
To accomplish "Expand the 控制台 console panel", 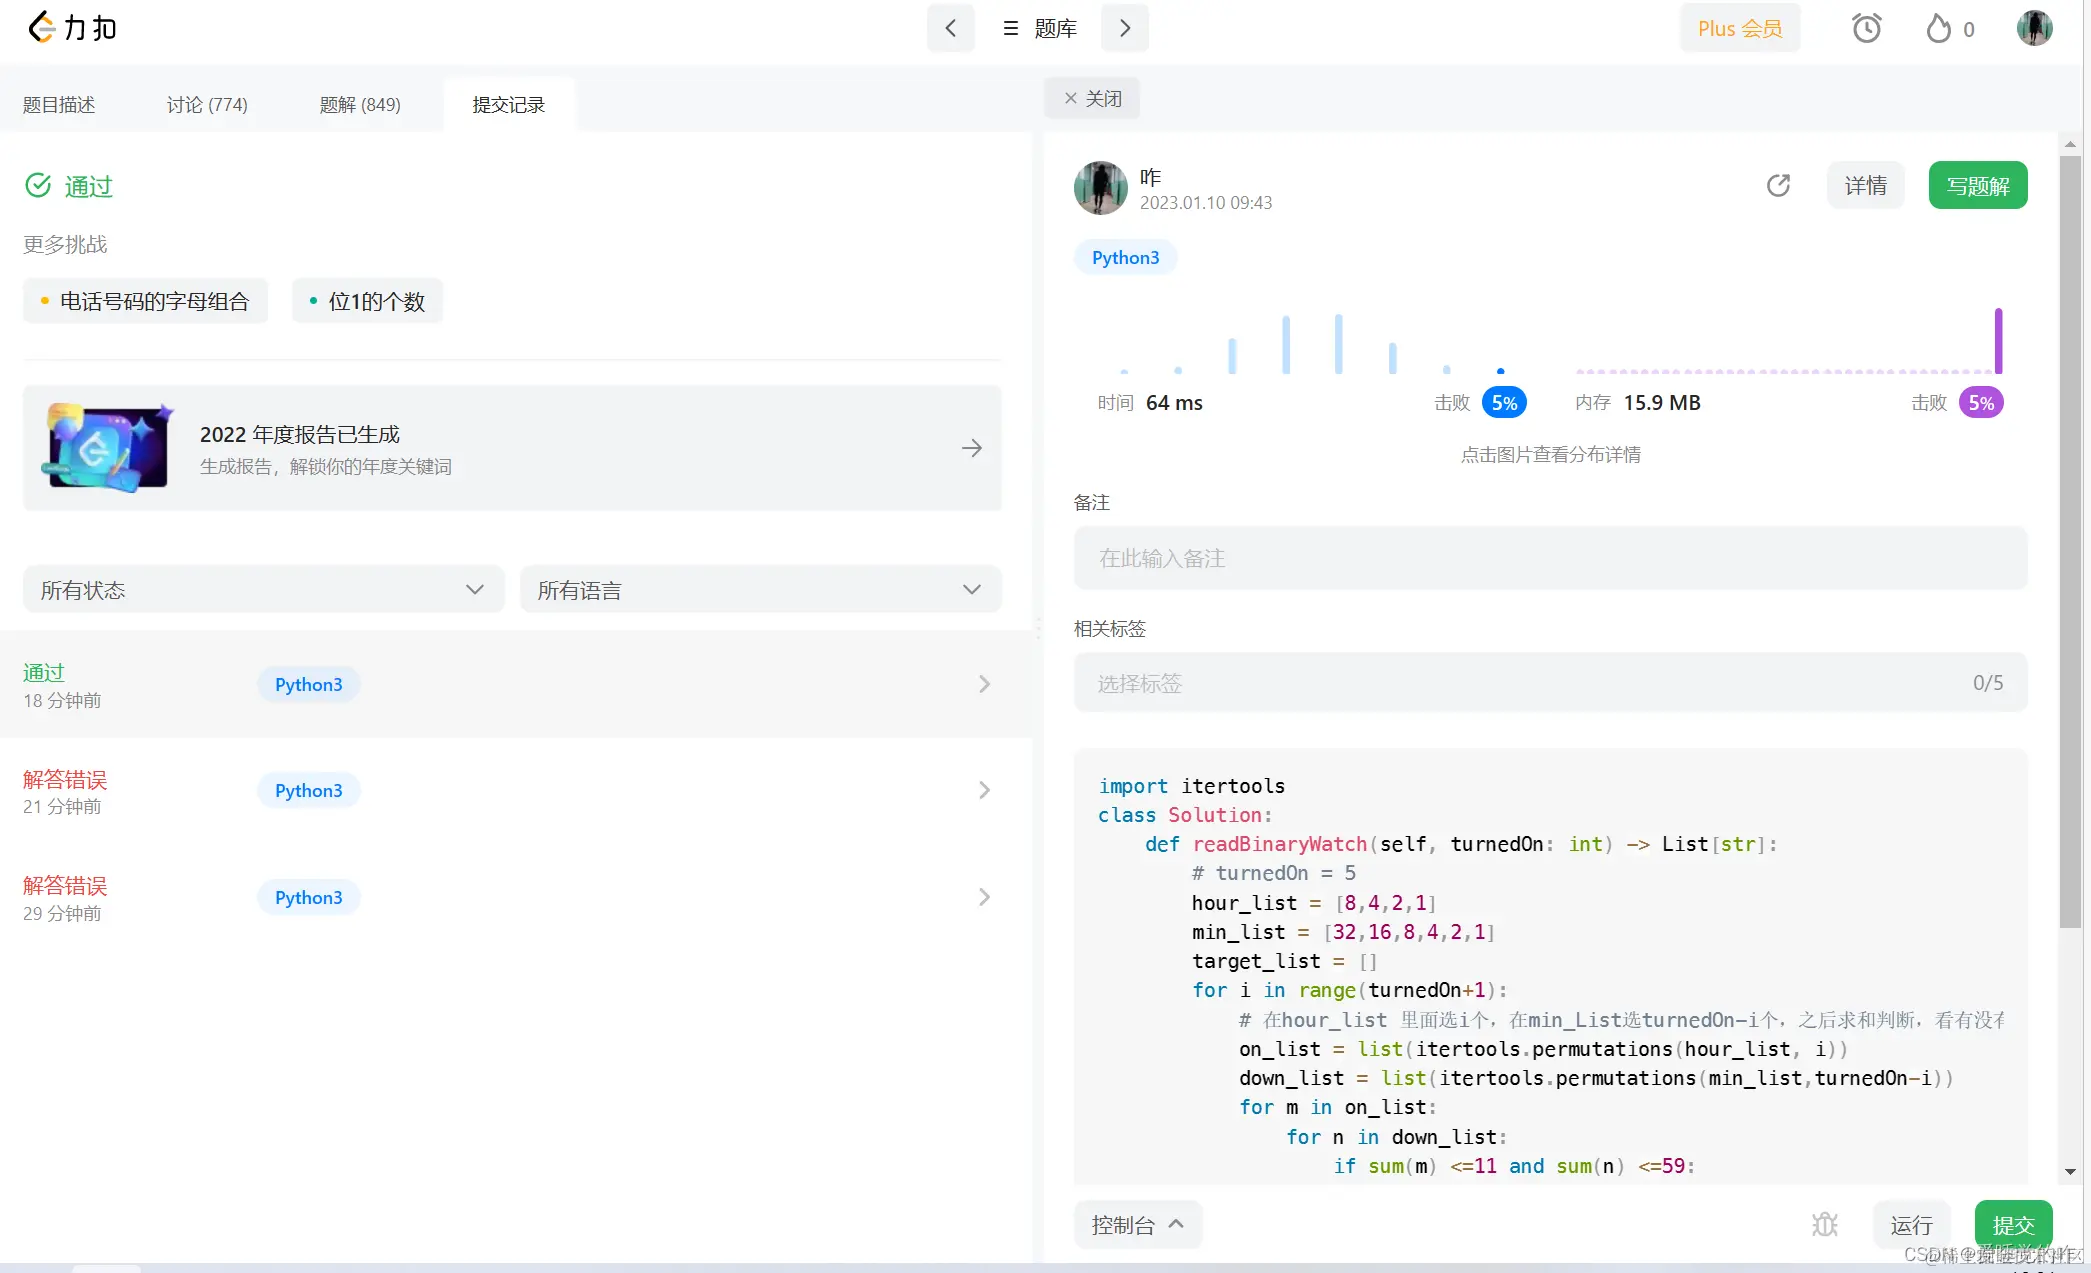I will point(1138,1224).
